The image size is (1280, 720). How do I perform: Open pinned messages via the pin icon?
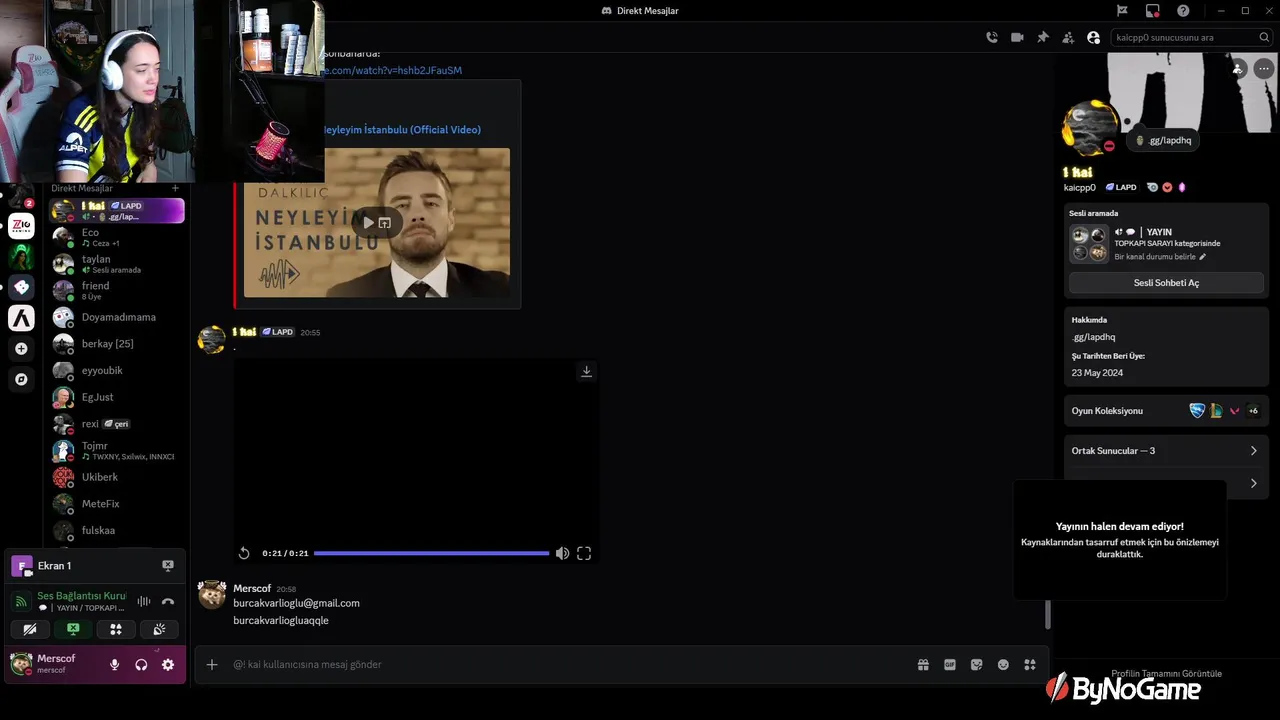(1043, 37)
